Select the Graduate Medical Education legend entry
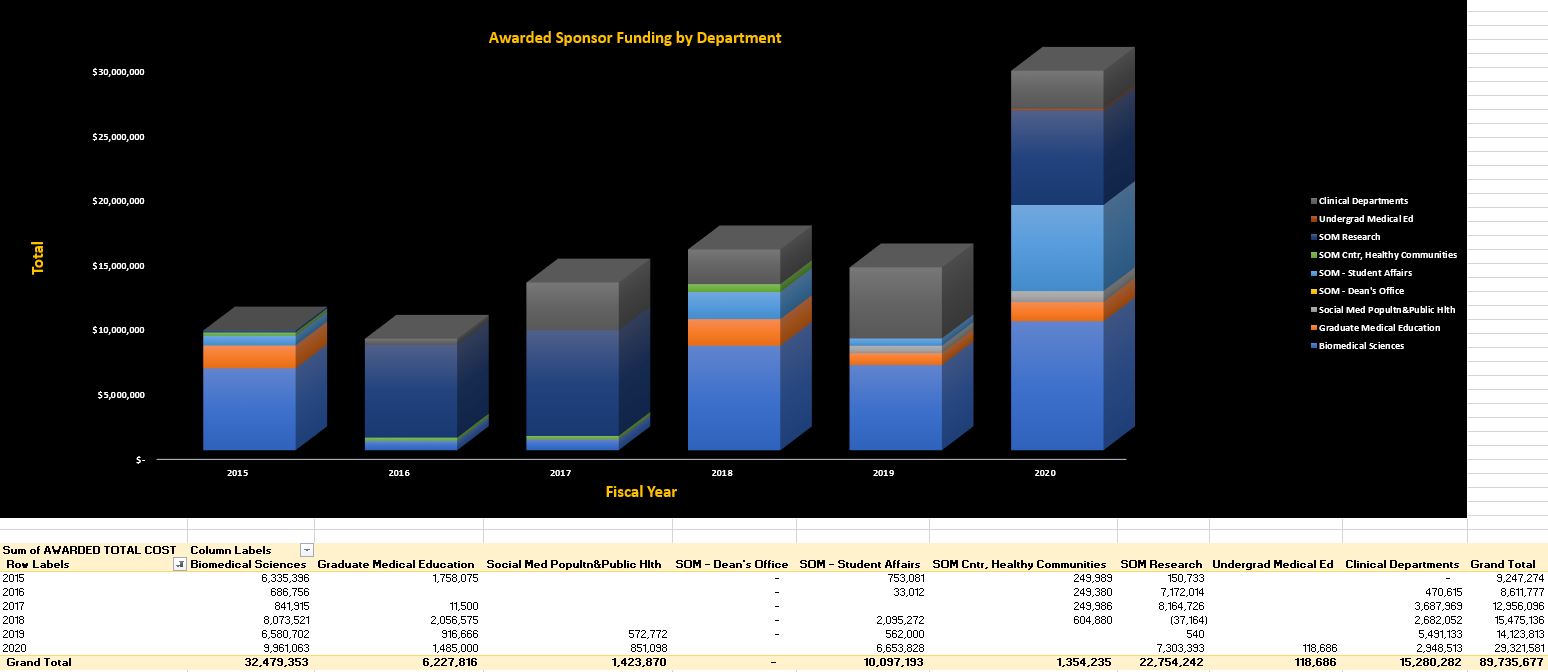1548x672 pixels. coord(1379,328)
